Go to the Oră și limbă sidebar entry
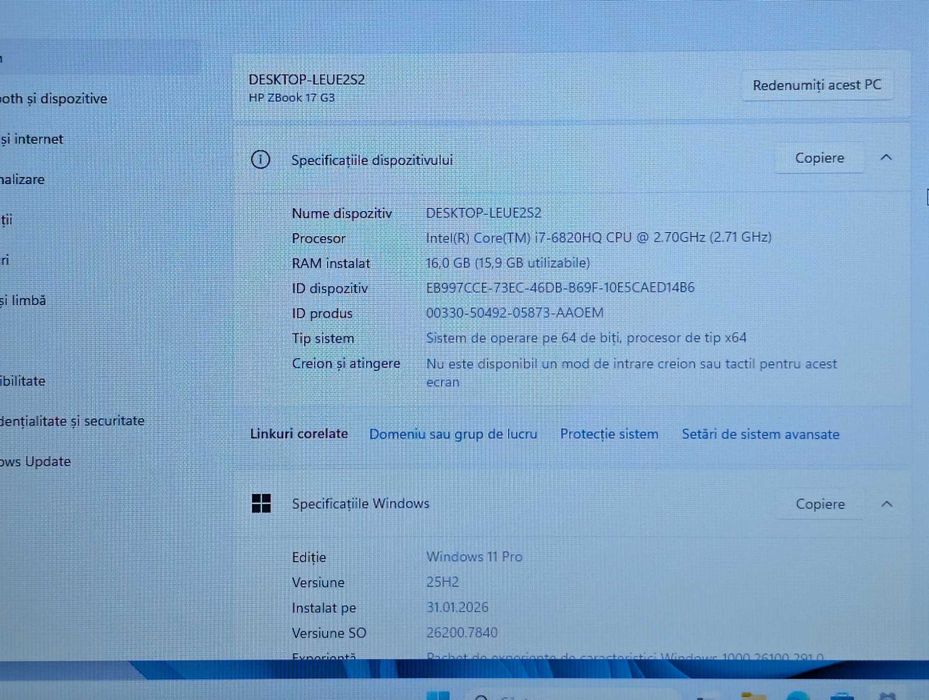Screen dimensions: 929x700 23,301
